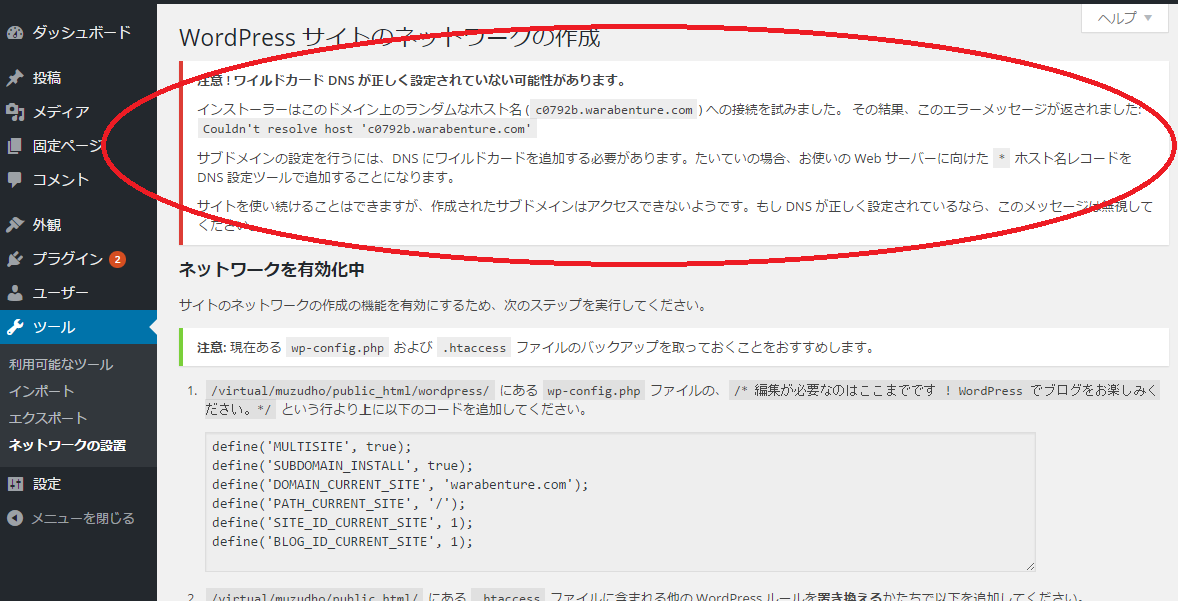1178x601 pixels.
Task: Click the 設定 sliders icon
Action: click(x=15, y=484)
